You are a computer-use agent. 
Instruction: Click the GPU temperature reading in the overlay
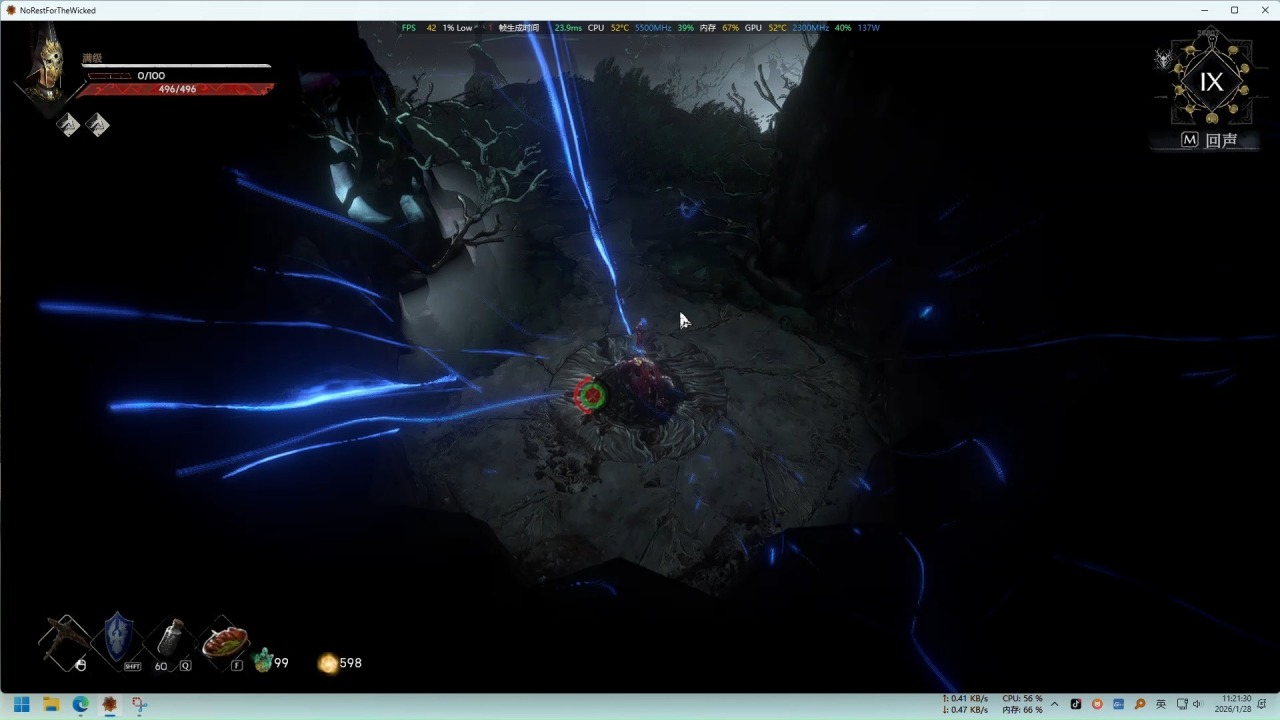coord(778,28)
